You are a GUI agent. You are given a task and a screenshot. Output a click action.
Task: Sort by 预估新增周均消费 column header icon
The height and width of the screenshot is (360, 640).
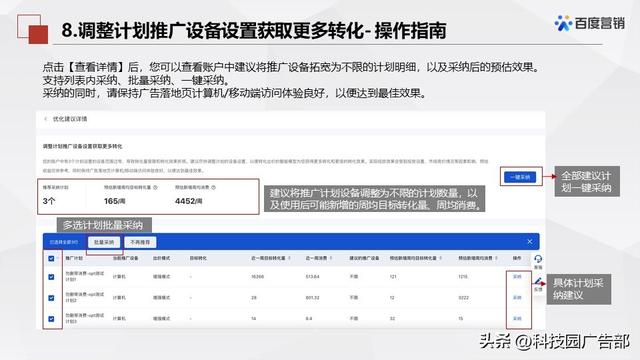coord(496,258)
